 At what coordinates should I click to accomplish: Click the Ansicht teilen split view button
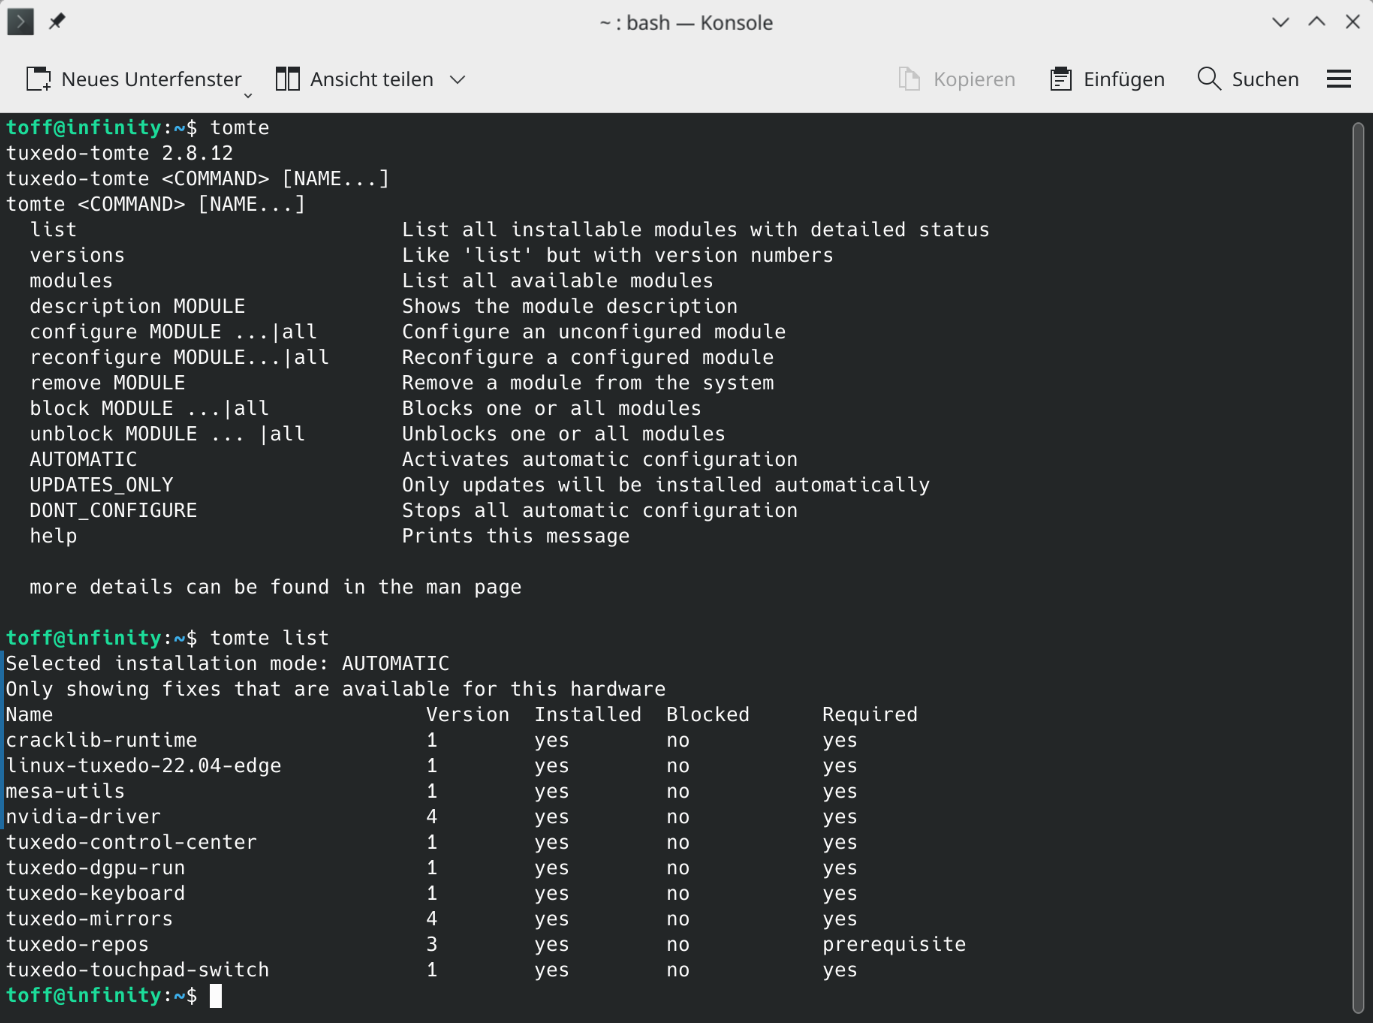click(x=355, y=79)
